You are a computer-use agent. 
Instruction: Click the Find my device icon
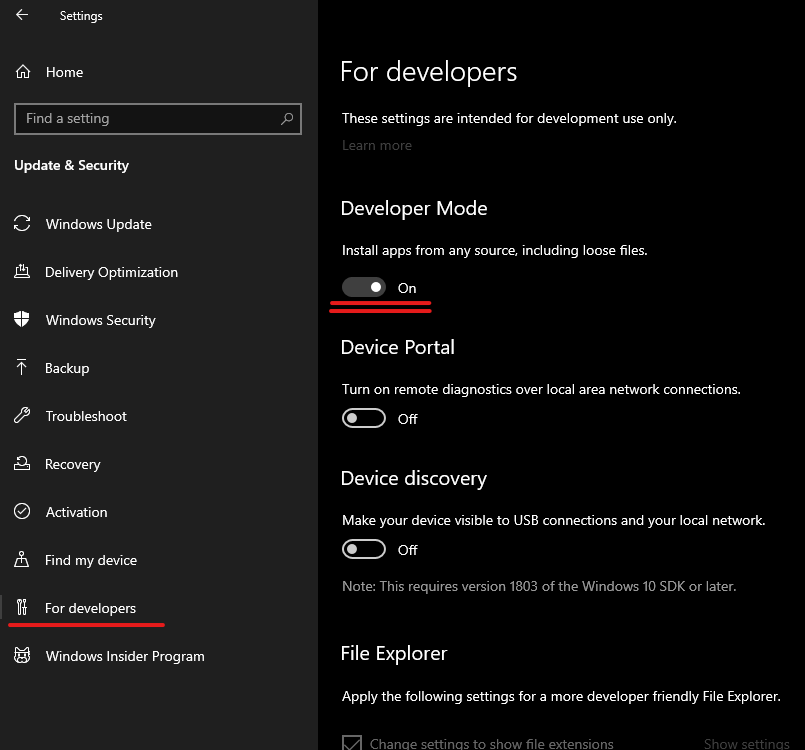[22, 559]
